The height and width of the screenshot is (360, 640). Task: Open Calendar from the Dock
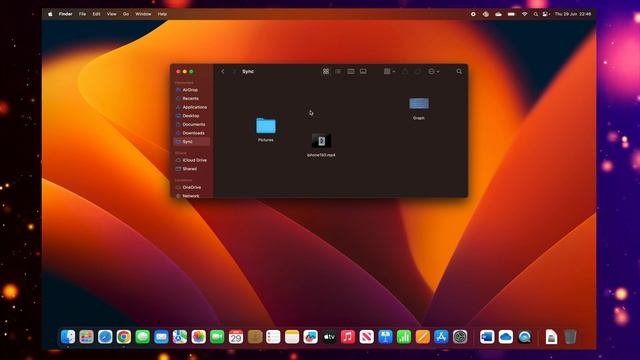point(236,337)
